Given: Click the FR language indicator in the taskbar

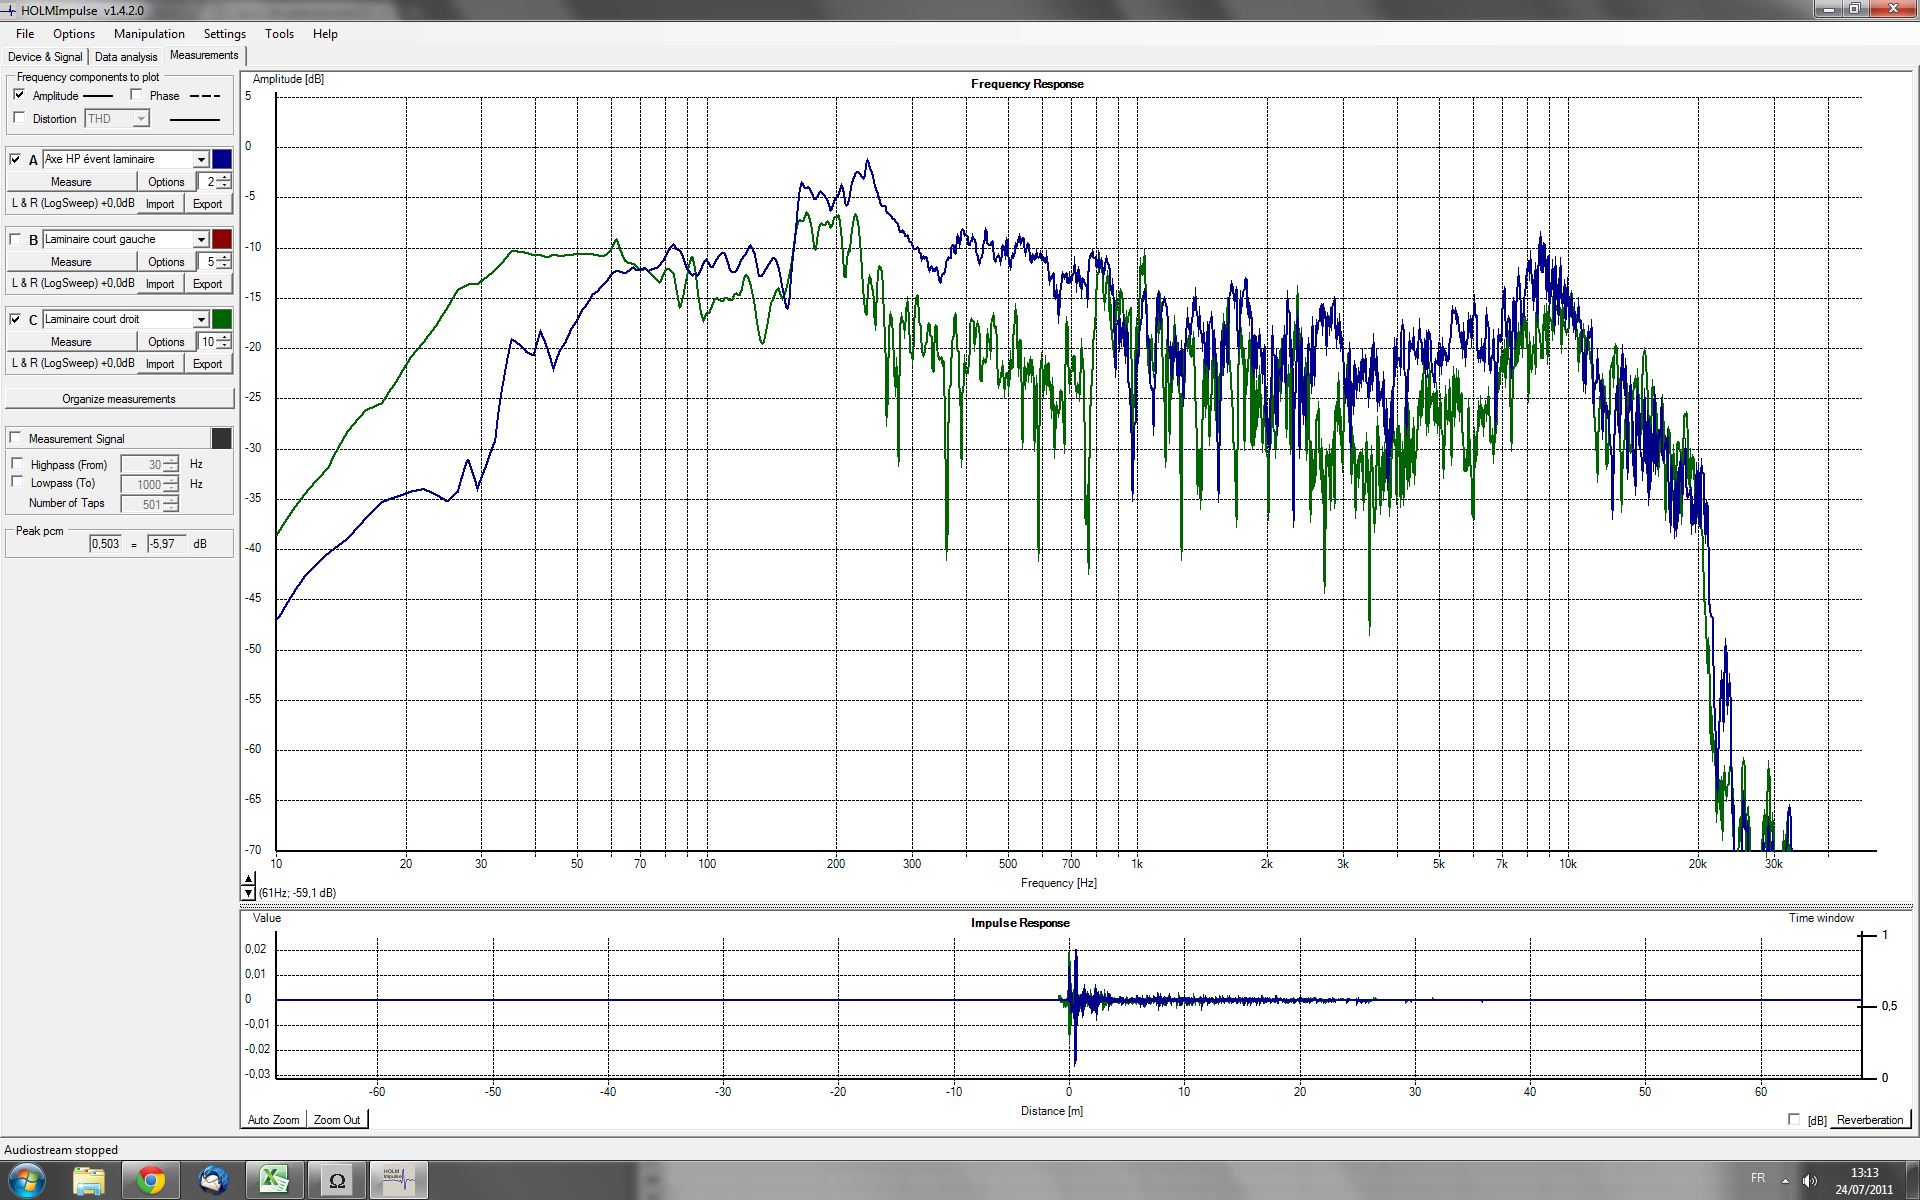Looking at the screenshot, I should point(1758,1178).
